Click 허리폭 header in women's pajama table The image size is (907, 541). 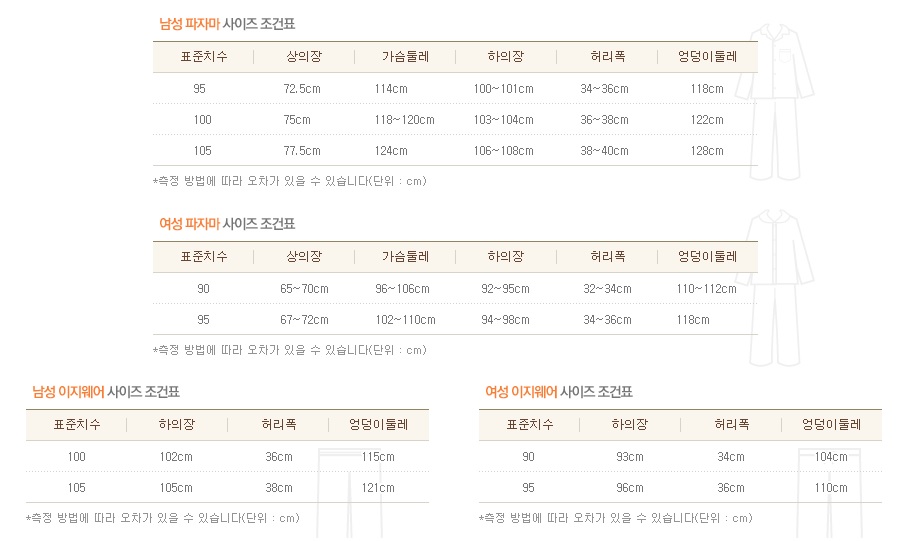coord(608,257)
